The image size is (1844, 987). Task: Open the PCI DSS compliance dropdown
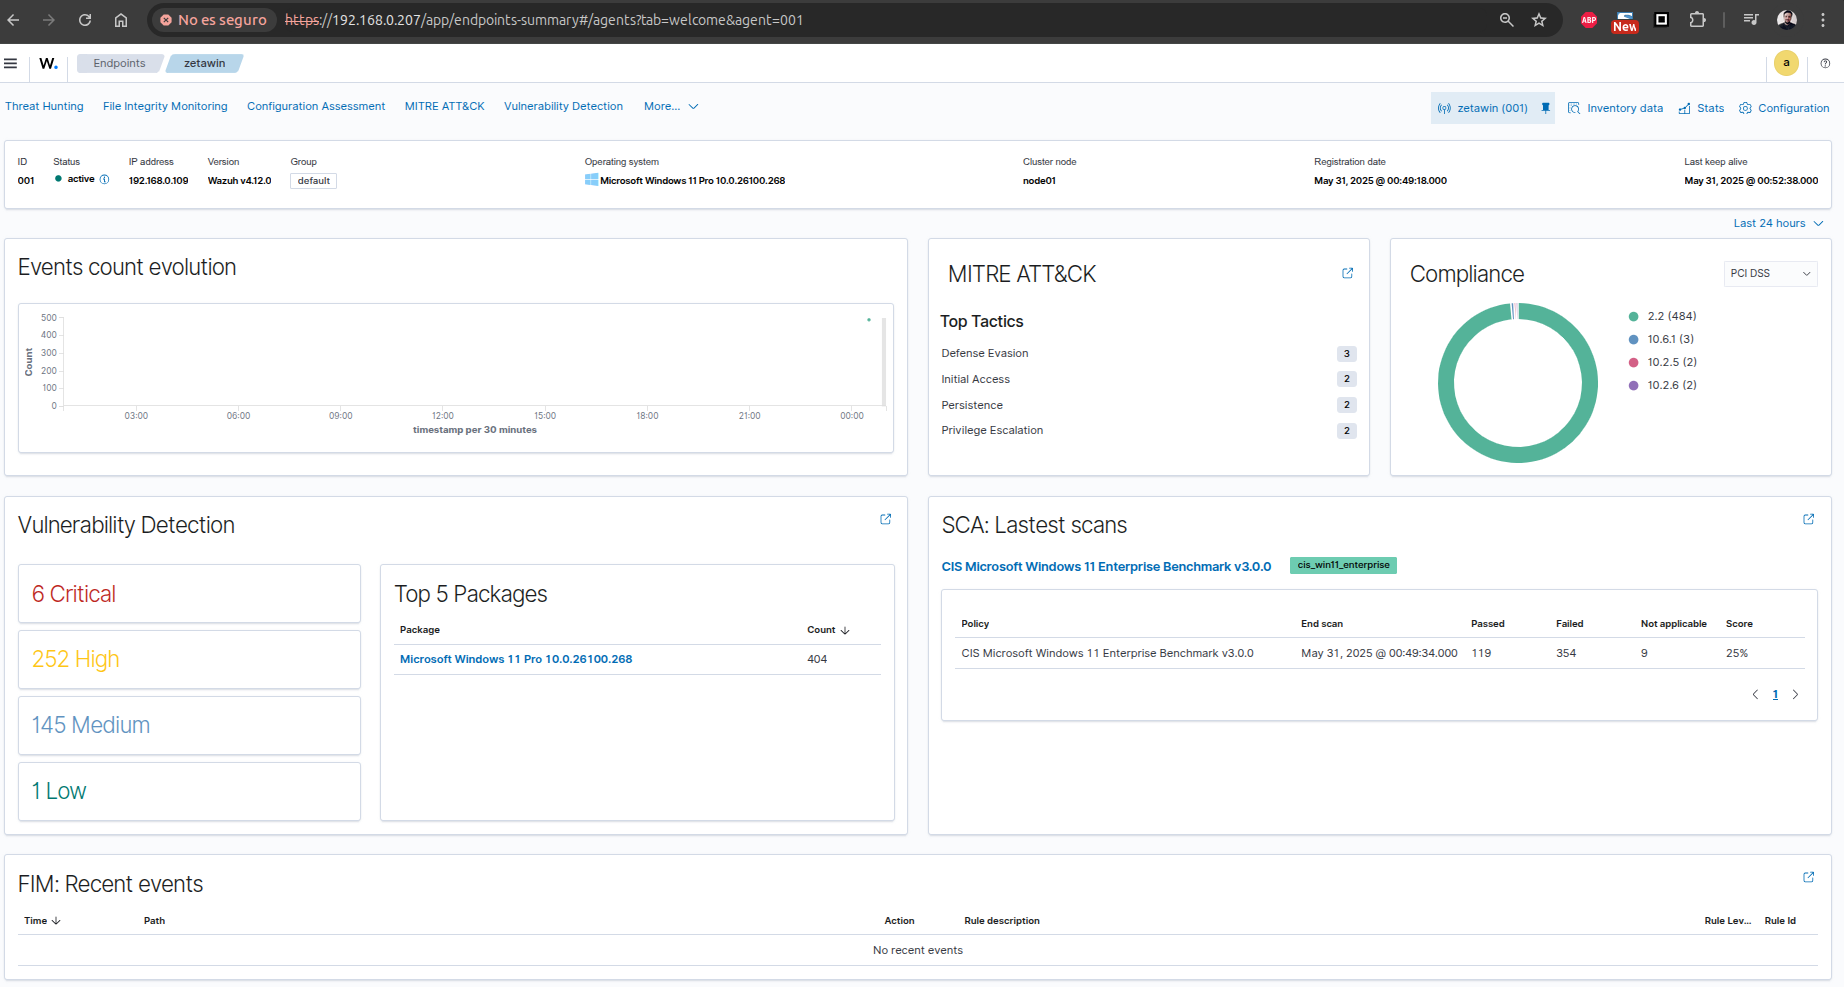click(x=1770, y=273)
